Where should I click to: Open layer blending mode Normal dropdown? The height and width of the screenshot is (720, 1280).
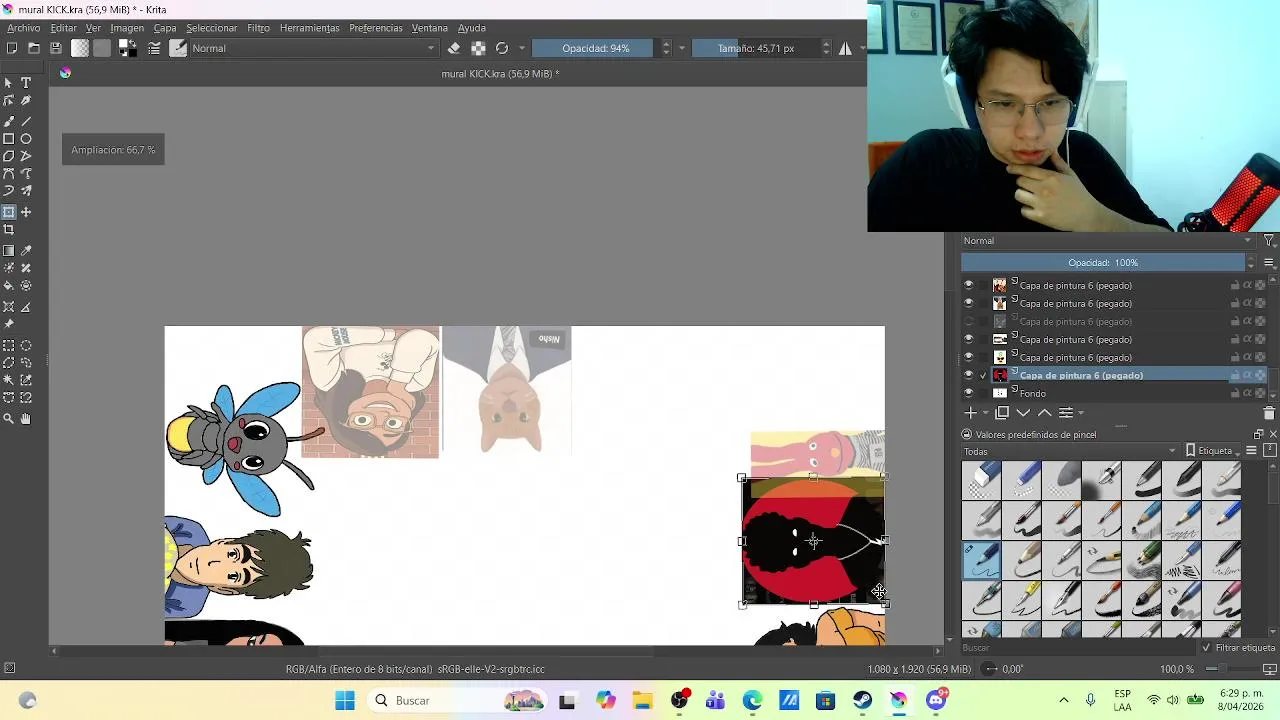pyautogui.click(x=1107, y=240)
